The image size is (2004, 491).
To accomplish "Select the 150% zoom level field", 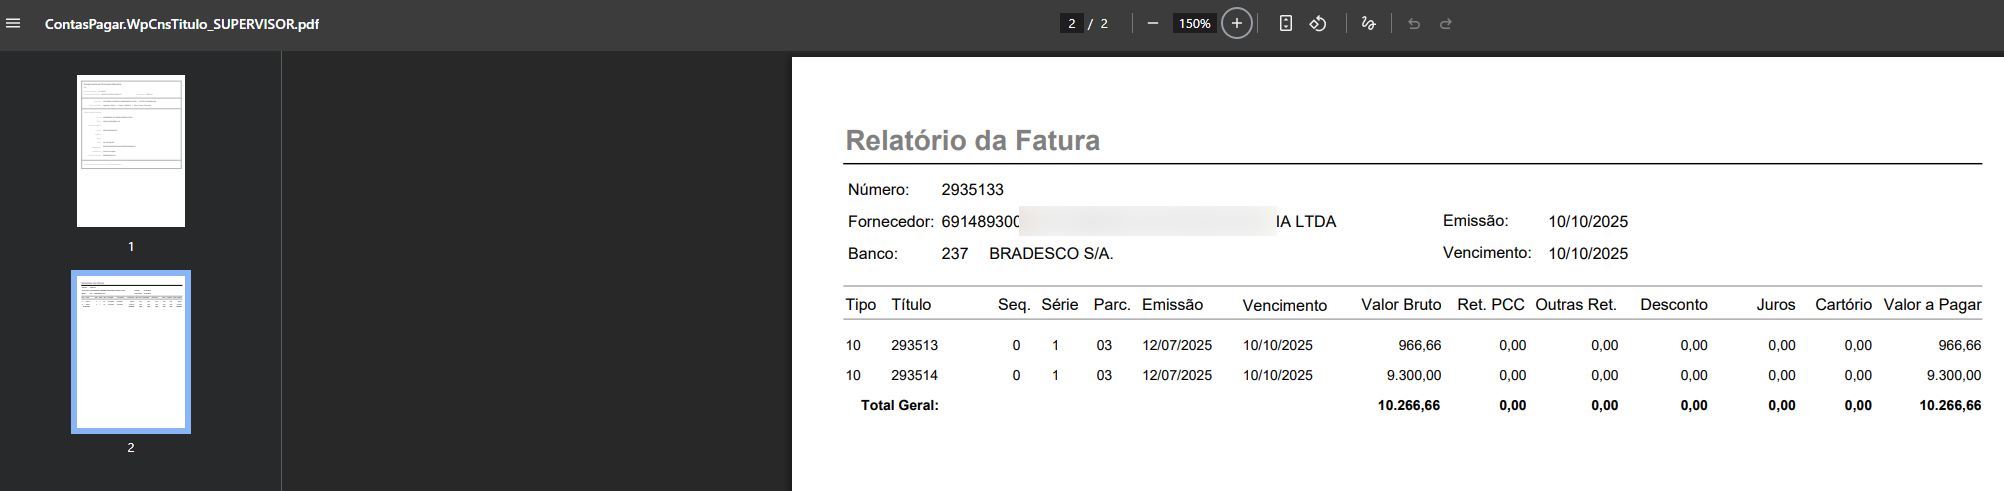I will point(1194,23).
